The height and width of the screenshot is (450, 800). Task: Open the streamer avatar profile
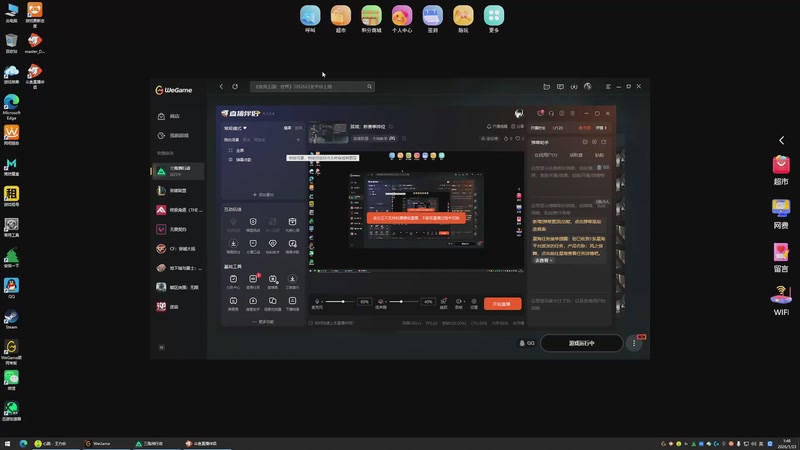pos(519,113)
